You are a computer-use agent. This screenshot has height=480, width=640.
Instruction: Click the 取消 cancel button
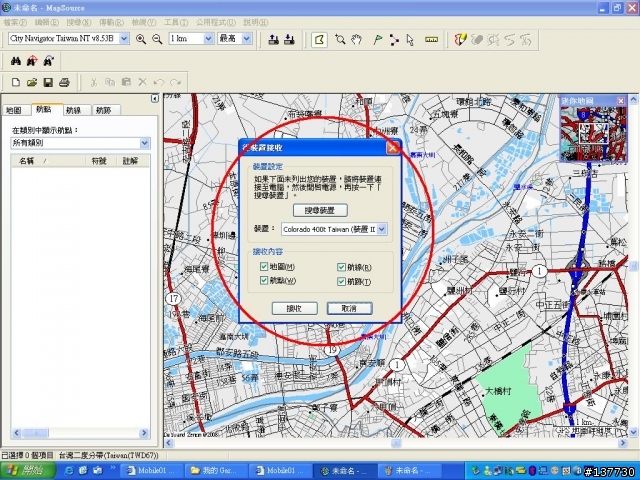pyautogui.click(x=349, y=309)
